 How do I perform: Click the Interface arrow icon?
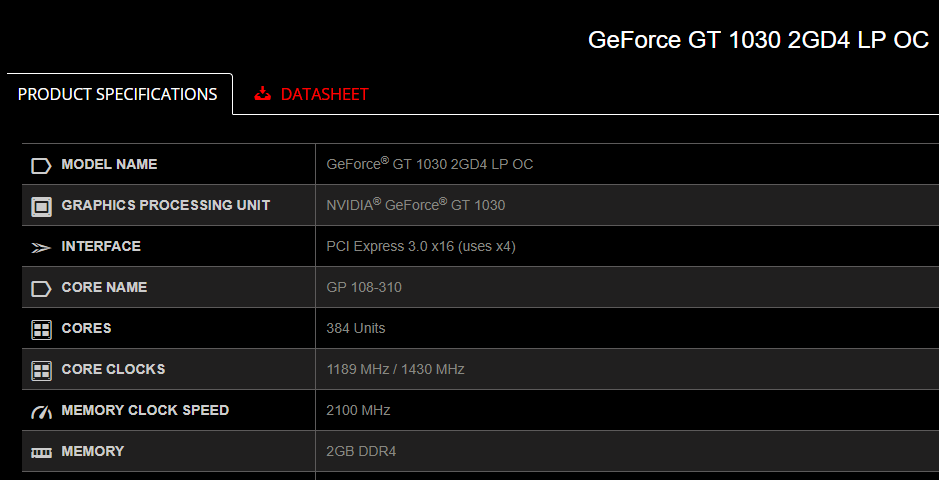41,247
